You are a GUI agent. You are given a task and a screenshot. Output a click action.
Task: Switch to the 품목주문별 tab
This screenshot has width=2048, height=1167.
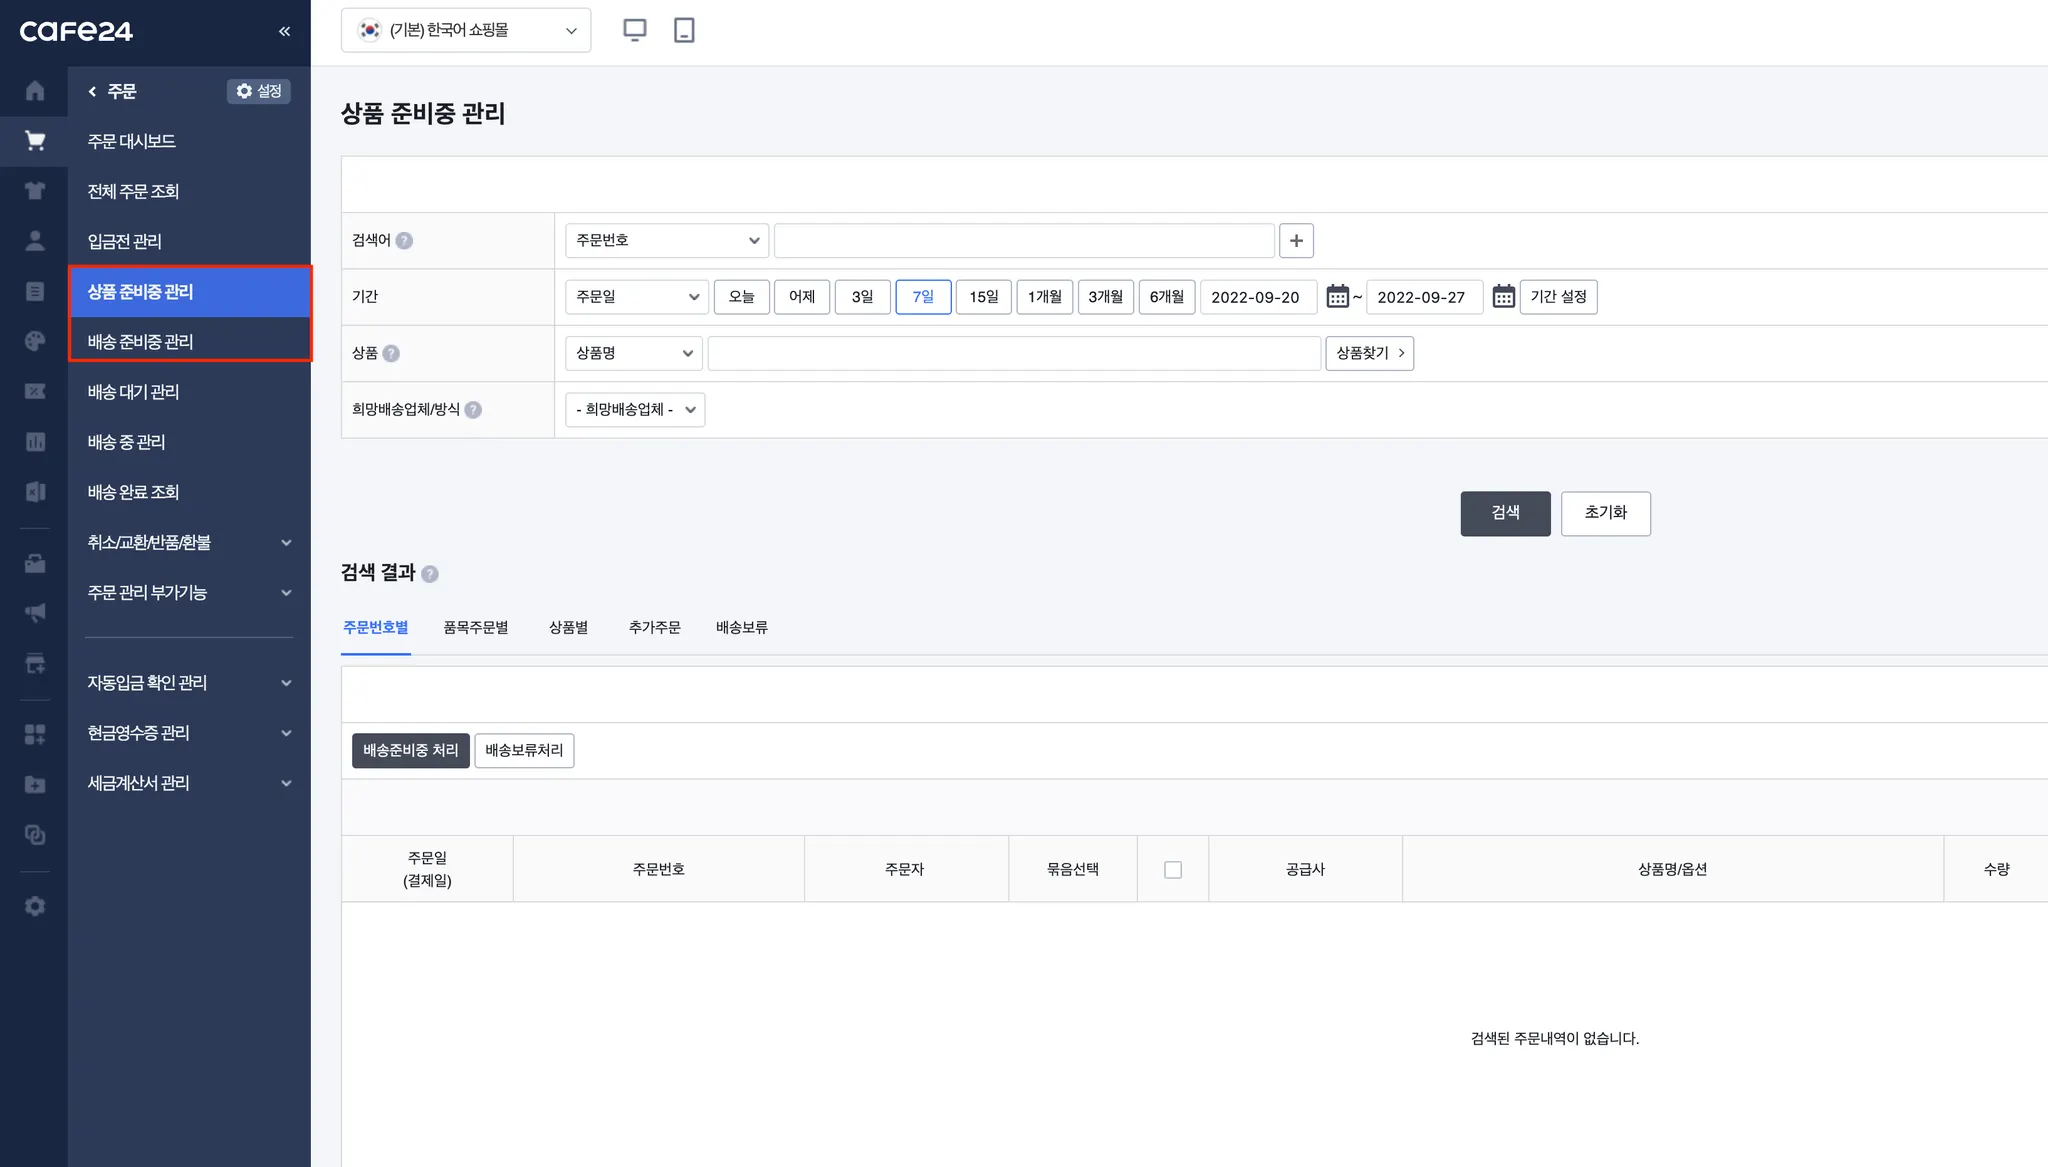pos(475,628)
